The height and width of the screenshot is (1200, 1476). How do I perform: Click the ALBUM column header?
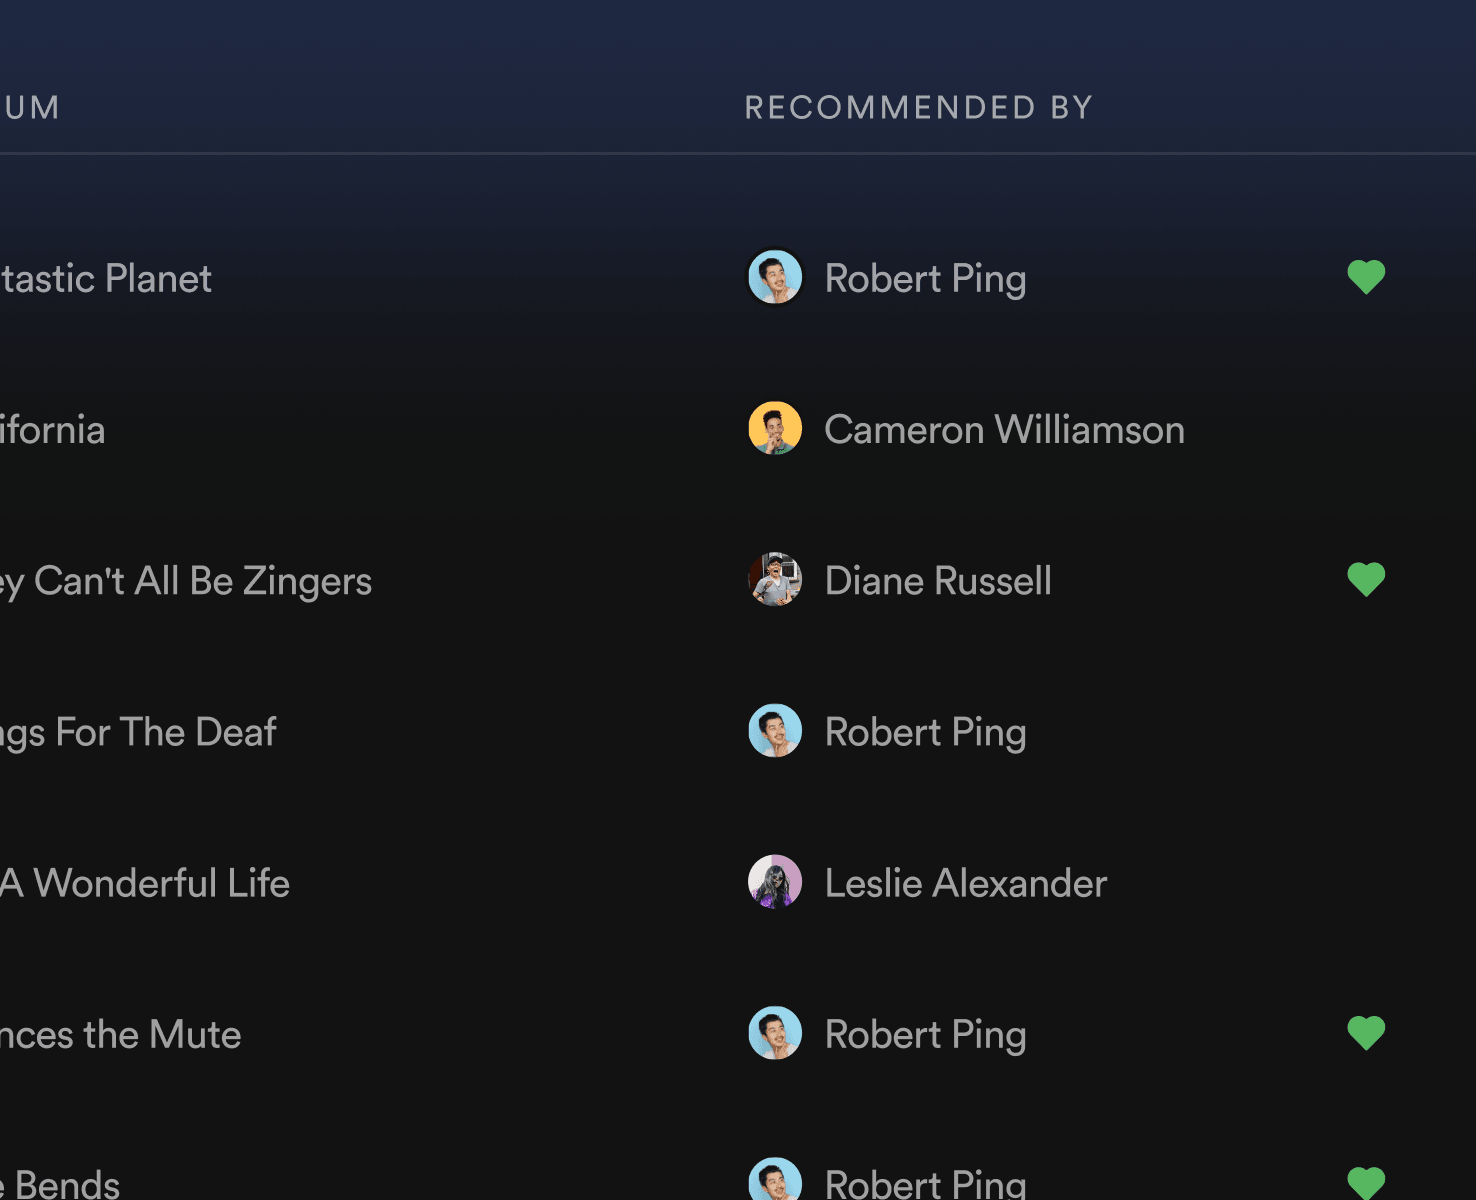coord(30,107)
